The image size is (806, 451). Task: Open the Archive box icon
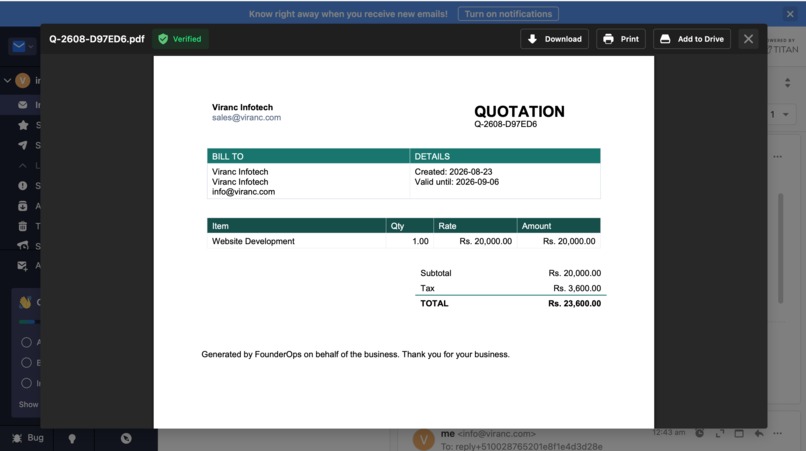coord(23,206)
